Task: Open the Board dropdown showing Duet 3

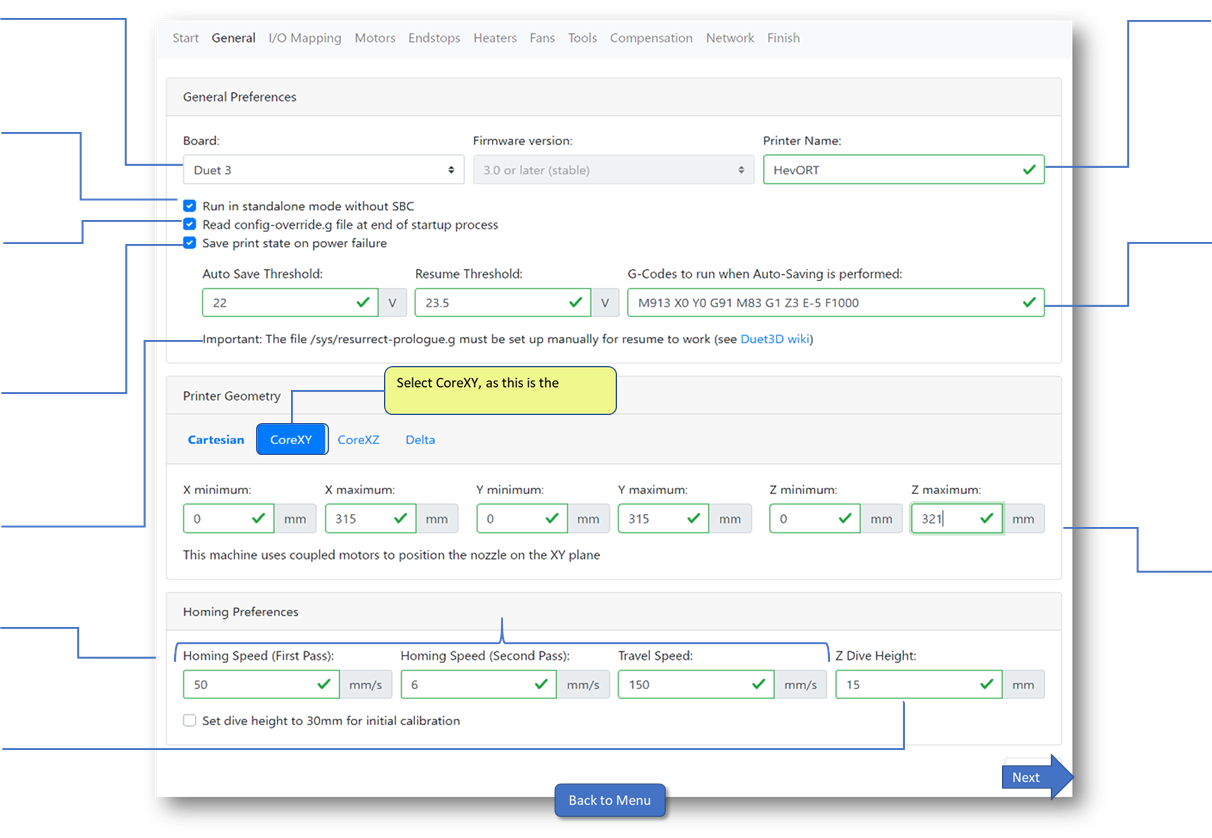Action: [323, 170]
